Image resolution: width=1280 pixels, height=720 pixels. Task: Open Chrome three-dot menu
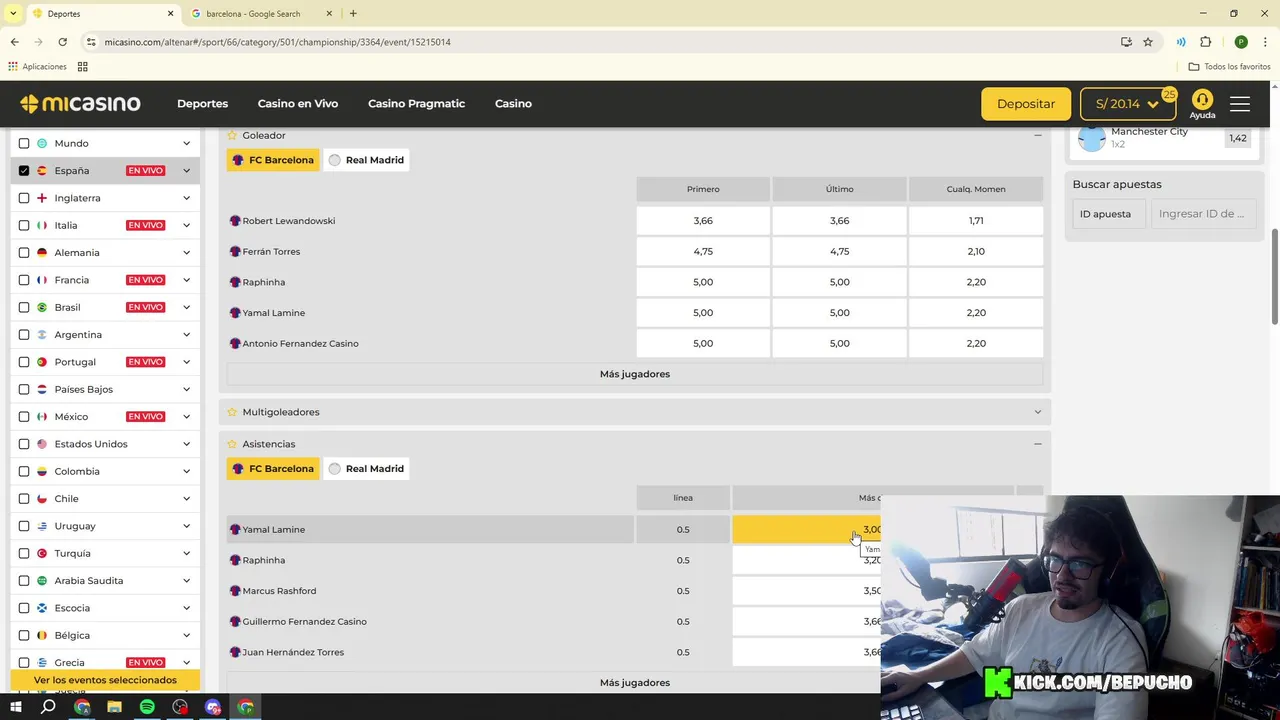[x=1265, y=42]
